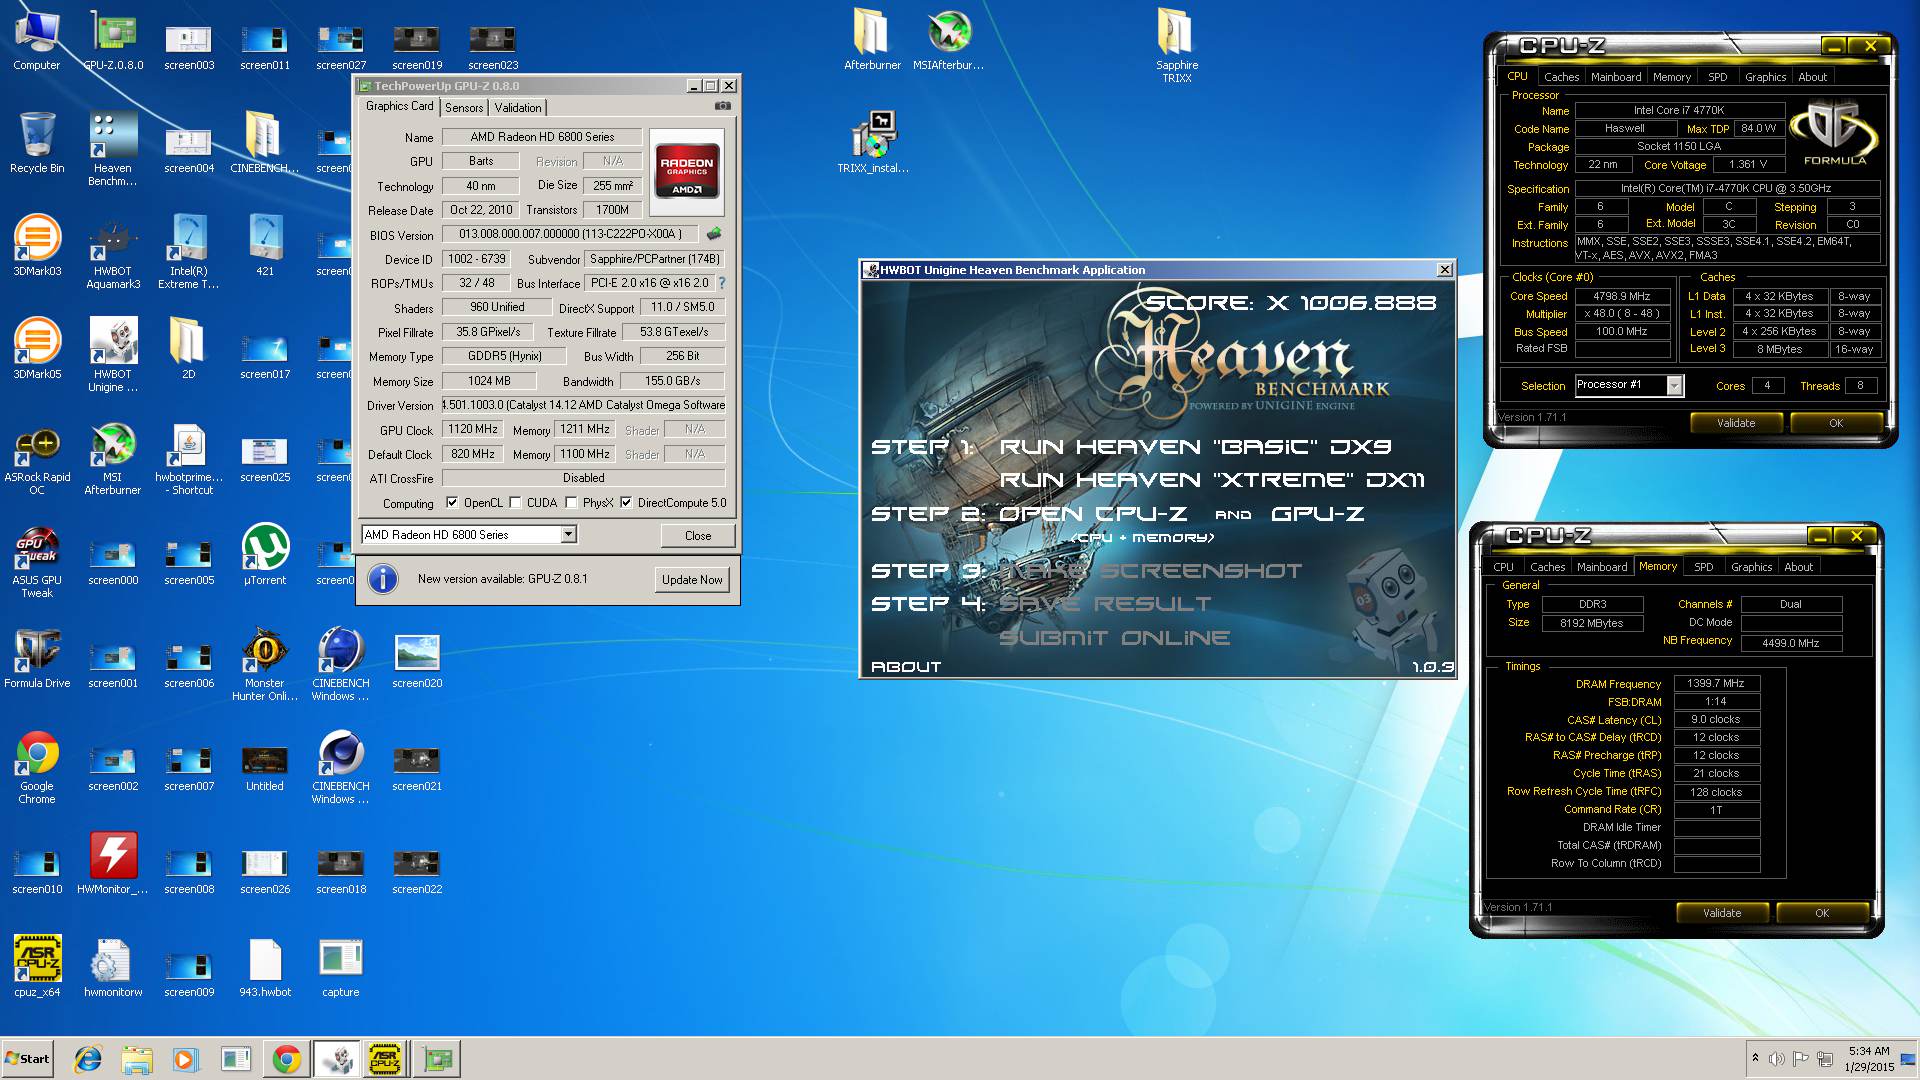The image size is (1920, 1080).
Task: Select the cpuz_x64 desktop icon
Action: pyautogui.click(x=37, y=967)
